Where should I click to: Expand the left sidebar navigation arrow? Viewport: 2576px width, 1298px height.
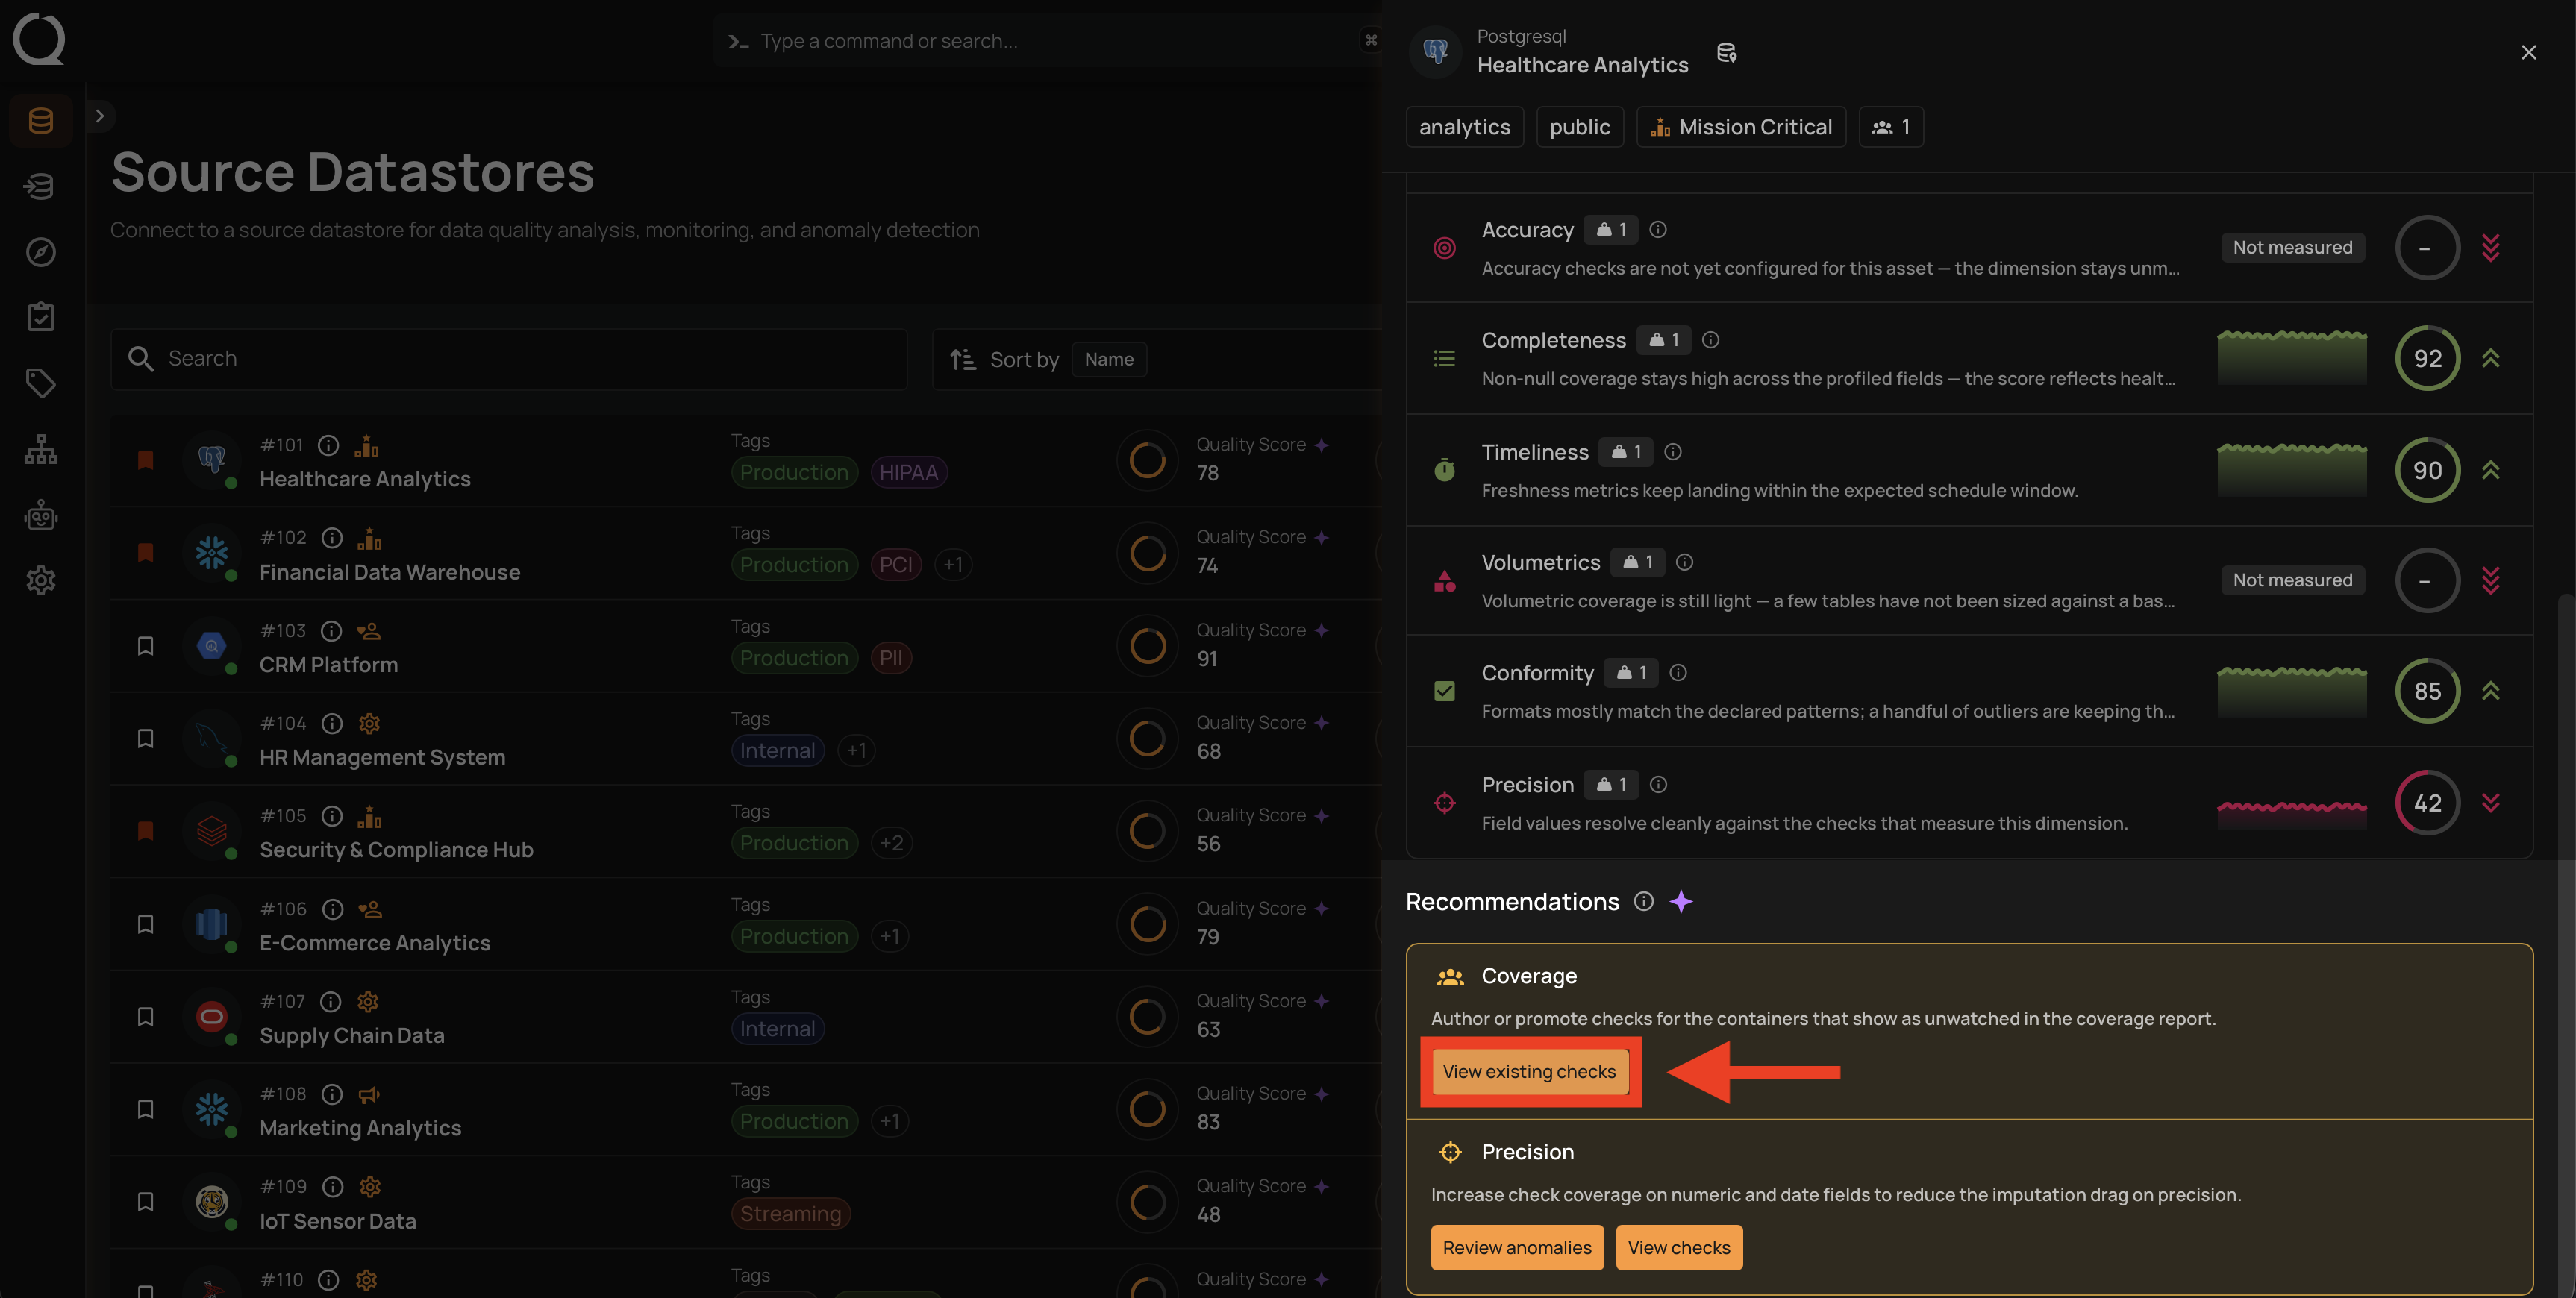coord(99,116)
